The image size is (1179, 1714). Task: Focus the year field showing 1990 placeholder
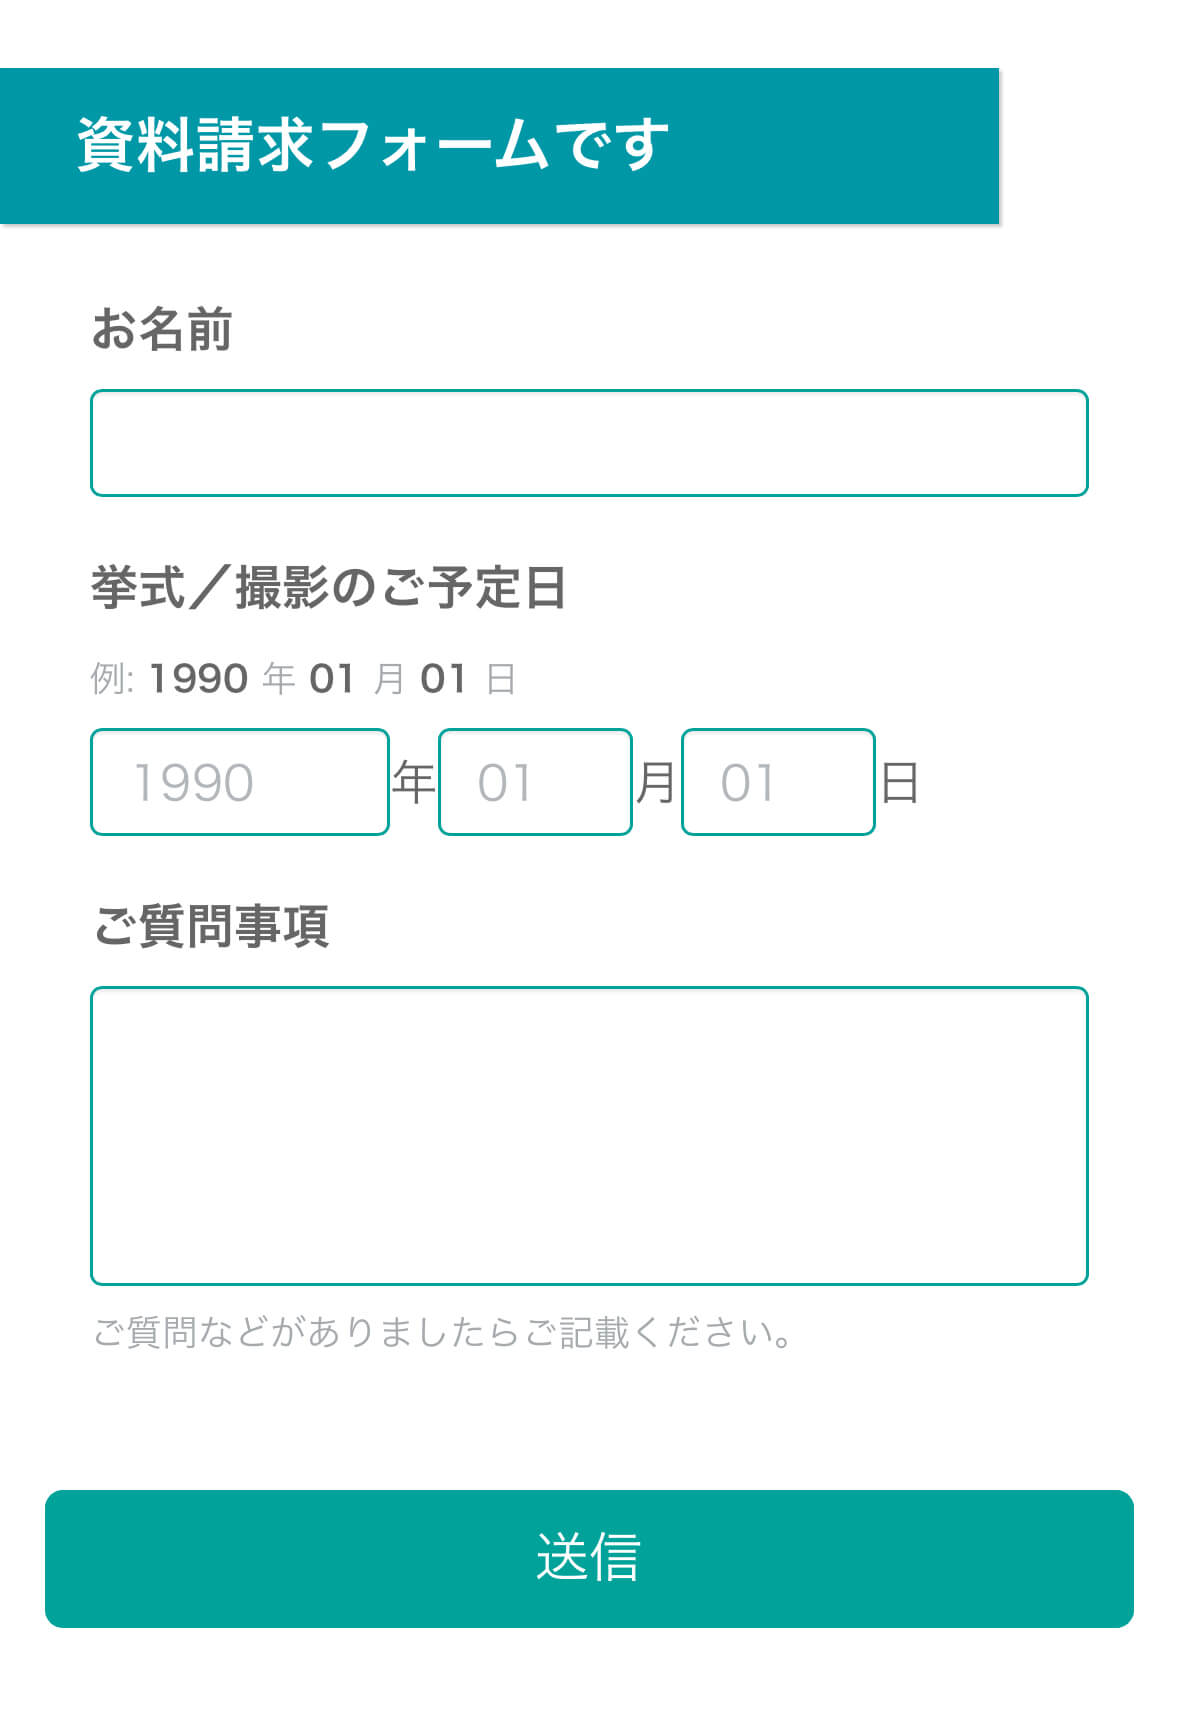pos(239,782)
